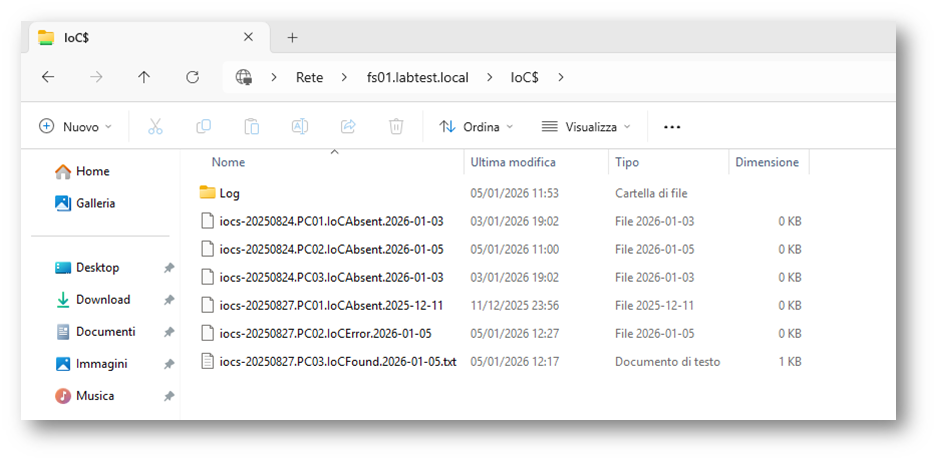
Task: Click the Delete trash icon
Action: click(396, 127)
